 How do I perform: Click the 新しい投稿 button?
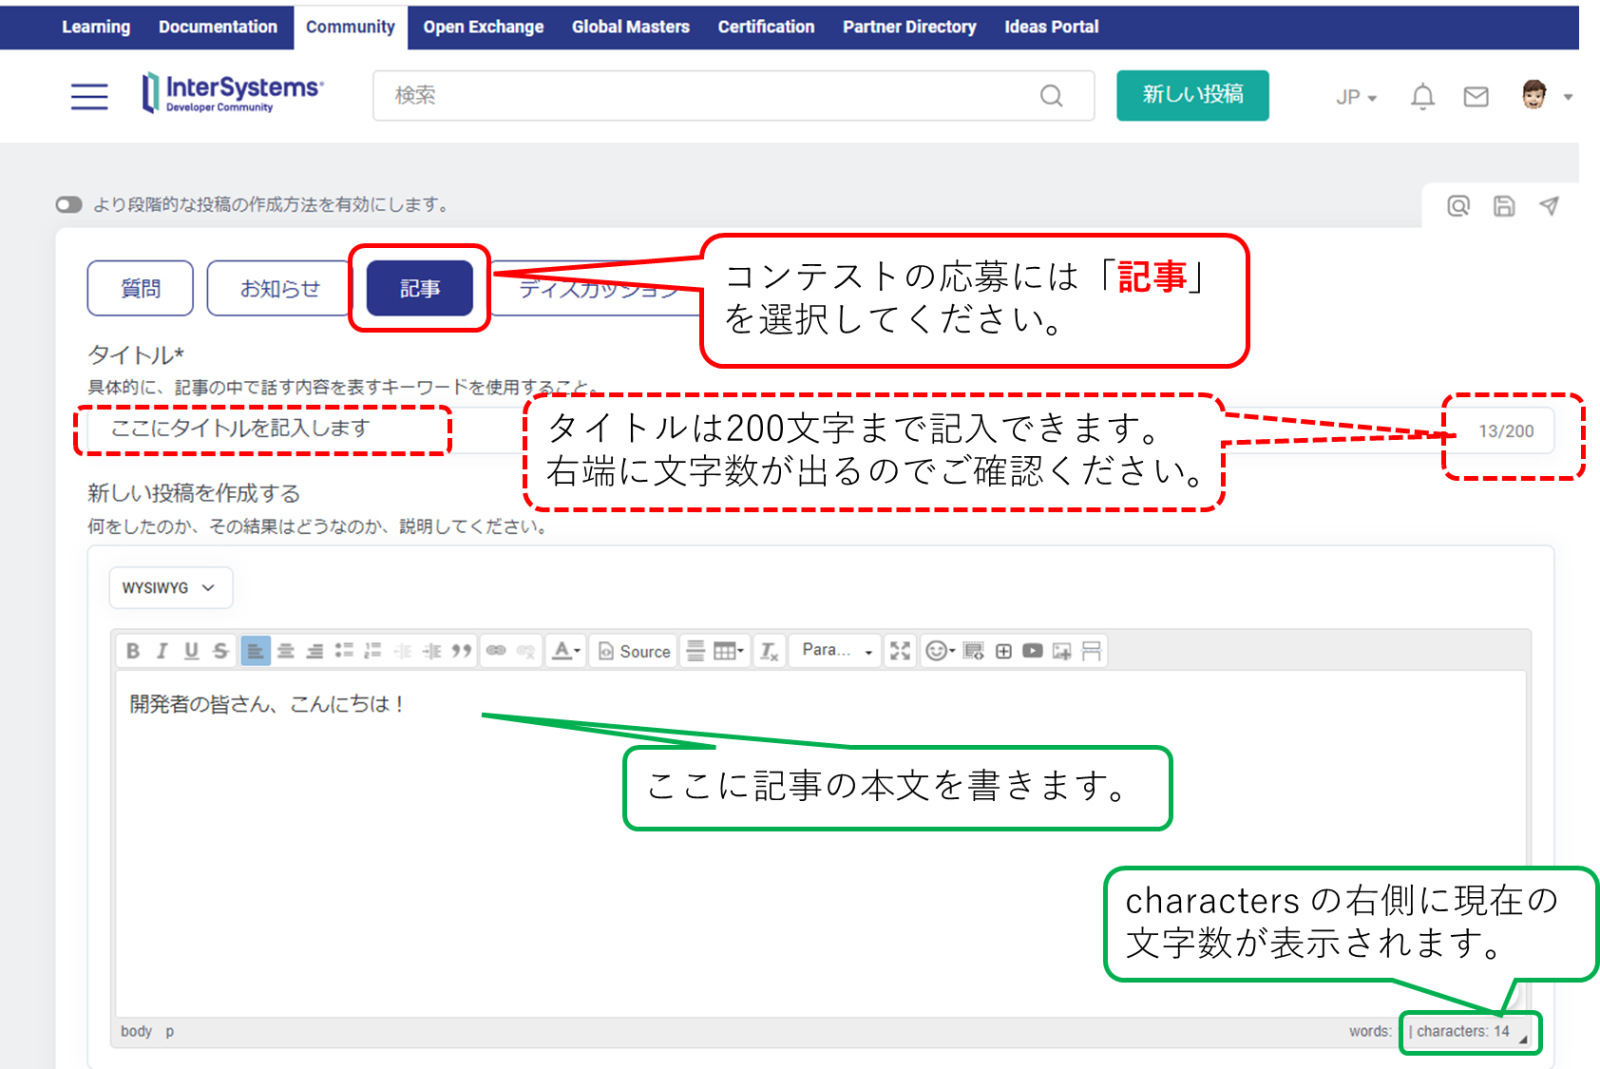point(1192,95)
